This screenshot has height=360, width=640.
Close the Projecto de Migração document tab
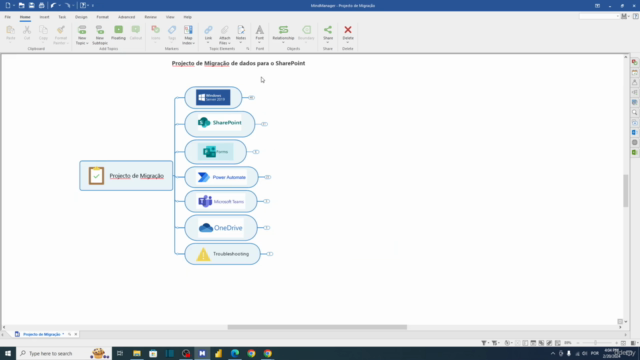(x=76, y=334)
